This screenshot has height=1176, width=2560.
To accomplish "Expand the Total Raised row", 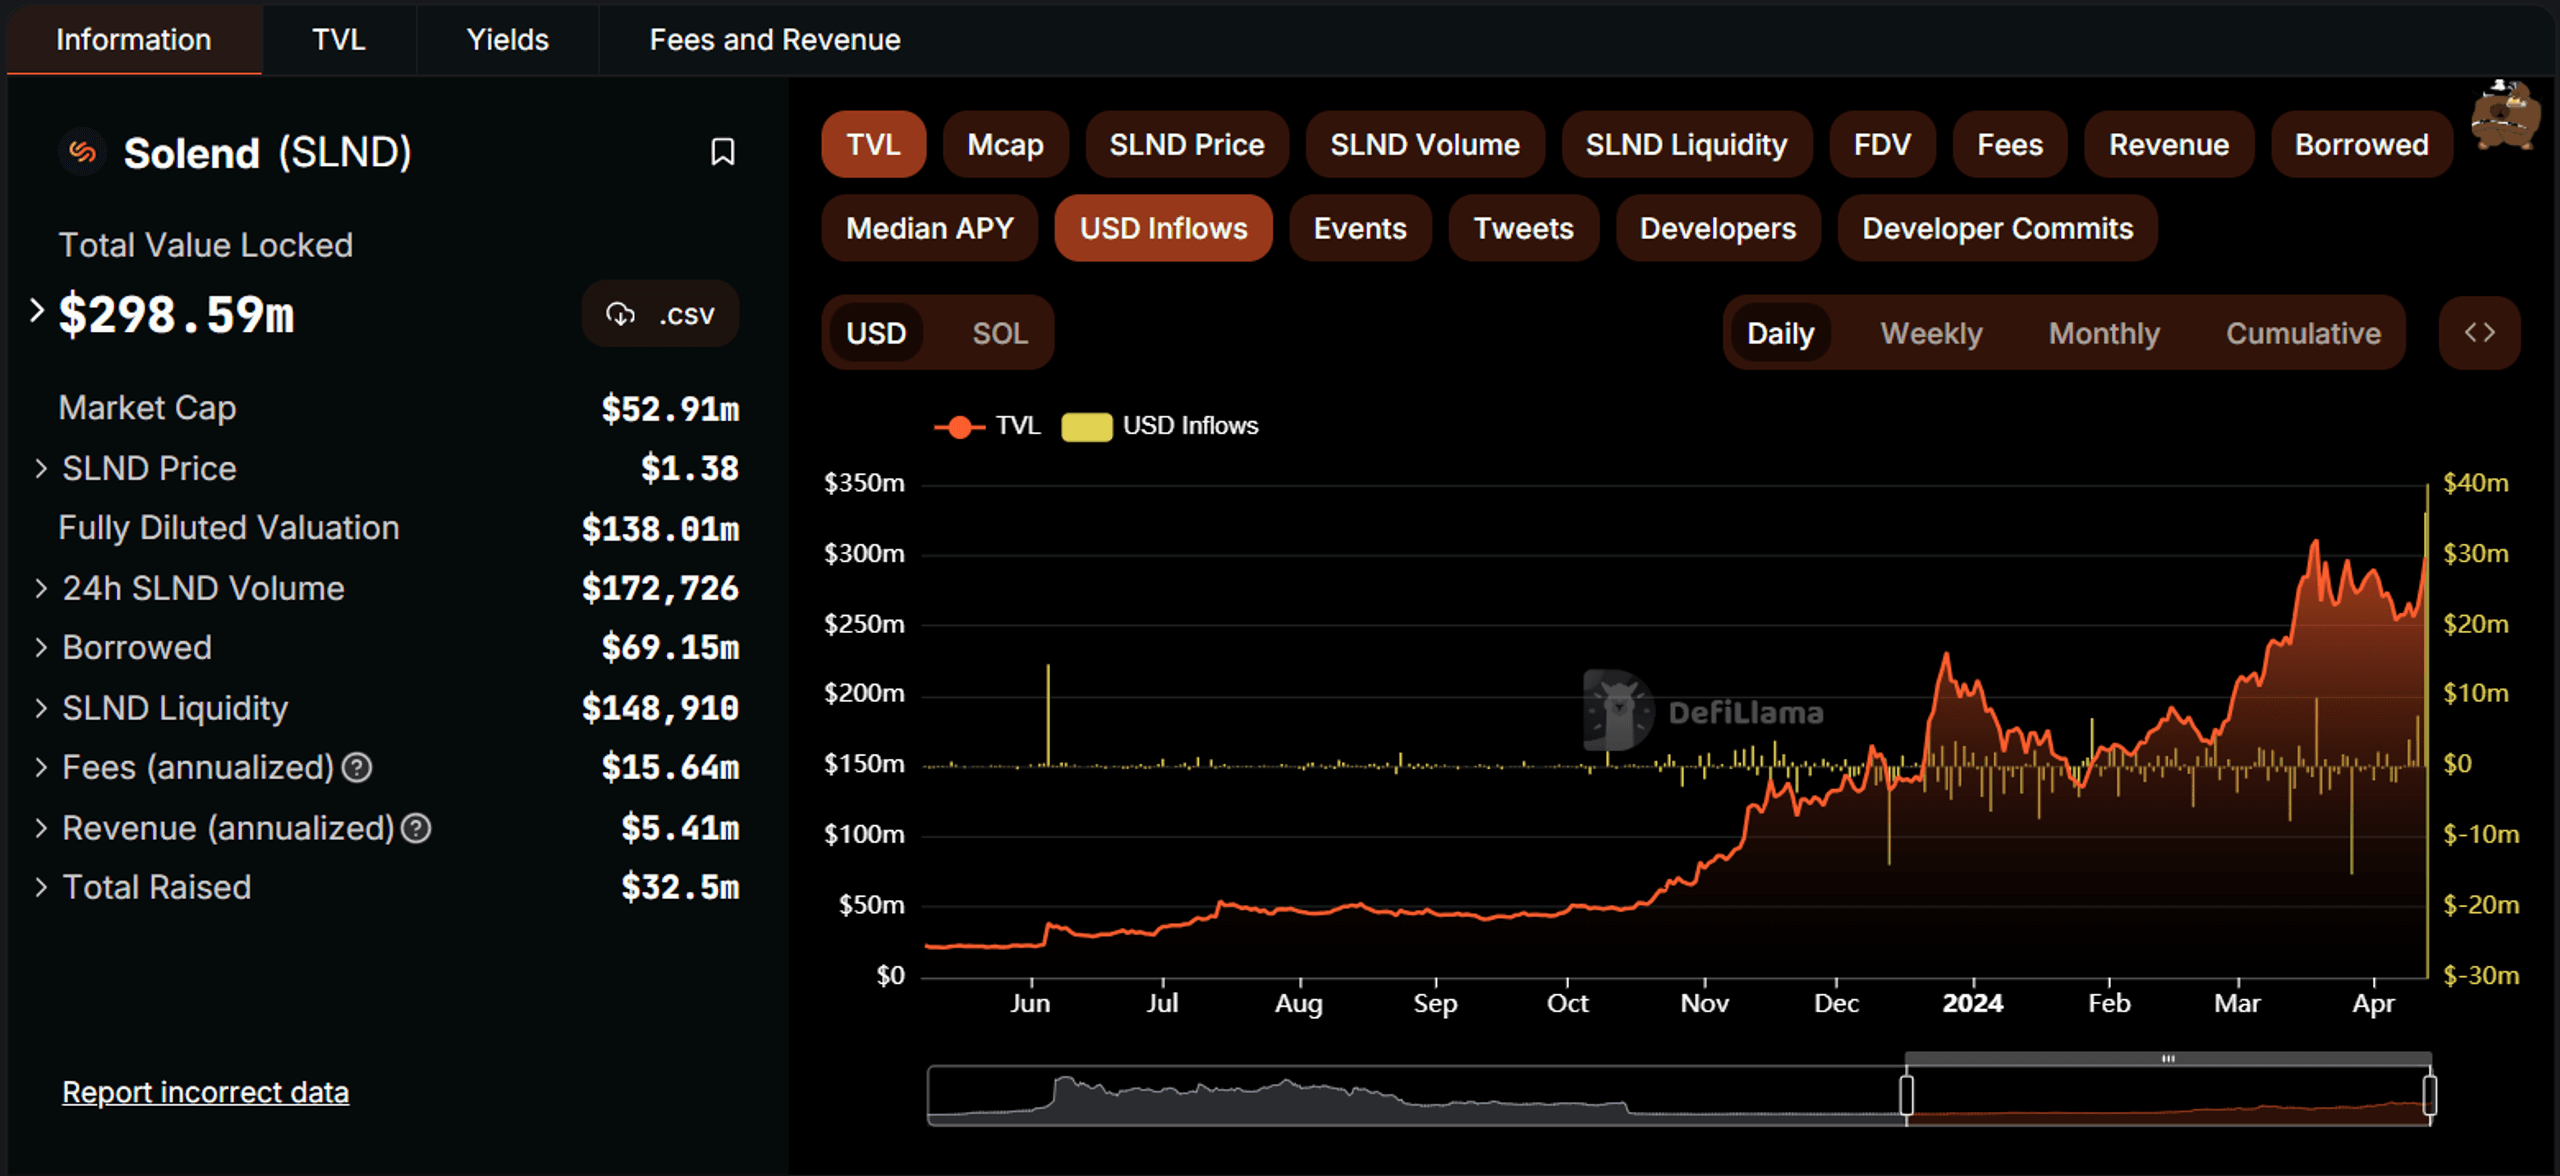I will coord(41,888).
